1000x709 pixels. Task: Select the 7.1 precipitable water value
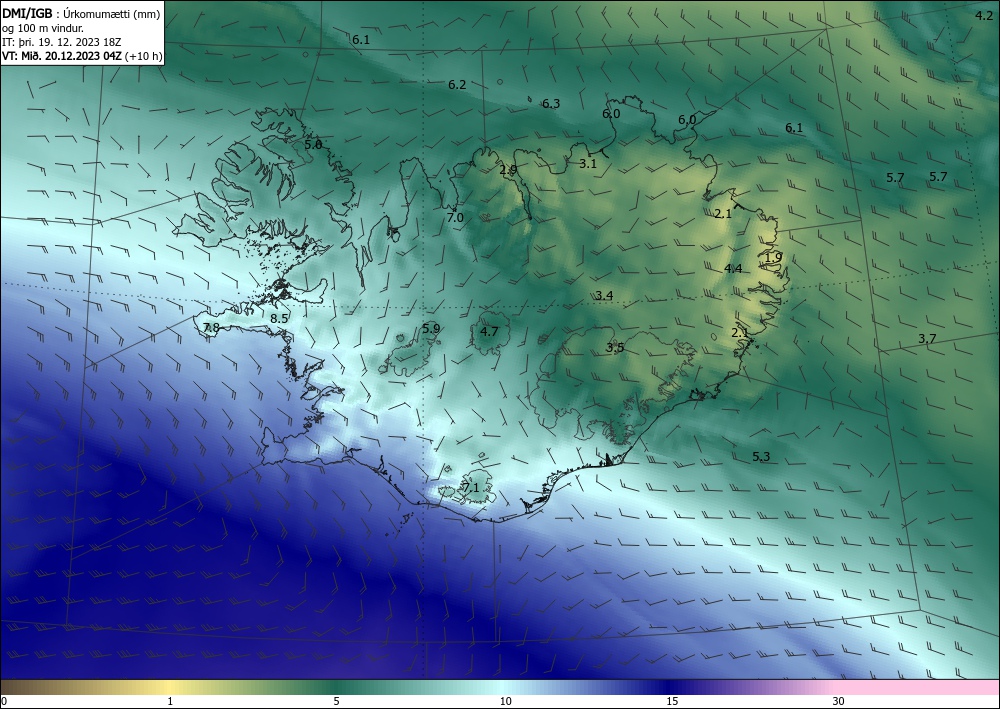pyautogui.click(x=471, y=487)
